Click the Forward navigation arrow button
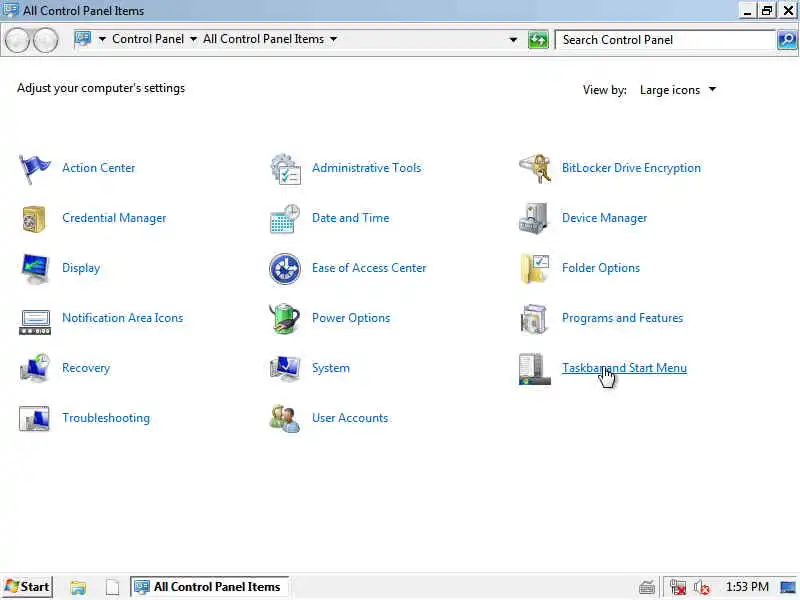This screenshot has height=600, width=800. point(46,40)
